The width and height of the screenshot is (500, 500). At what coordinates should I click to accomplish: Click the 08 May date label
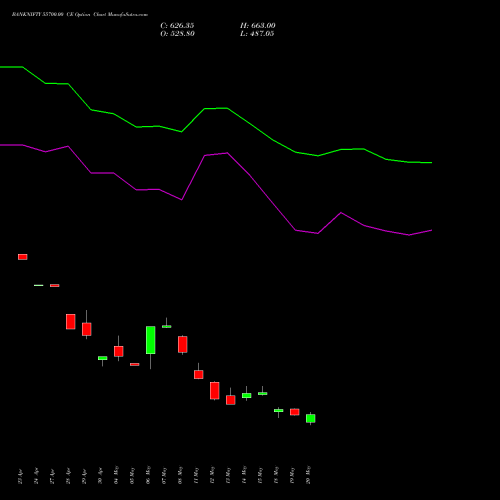click(180, 475)
